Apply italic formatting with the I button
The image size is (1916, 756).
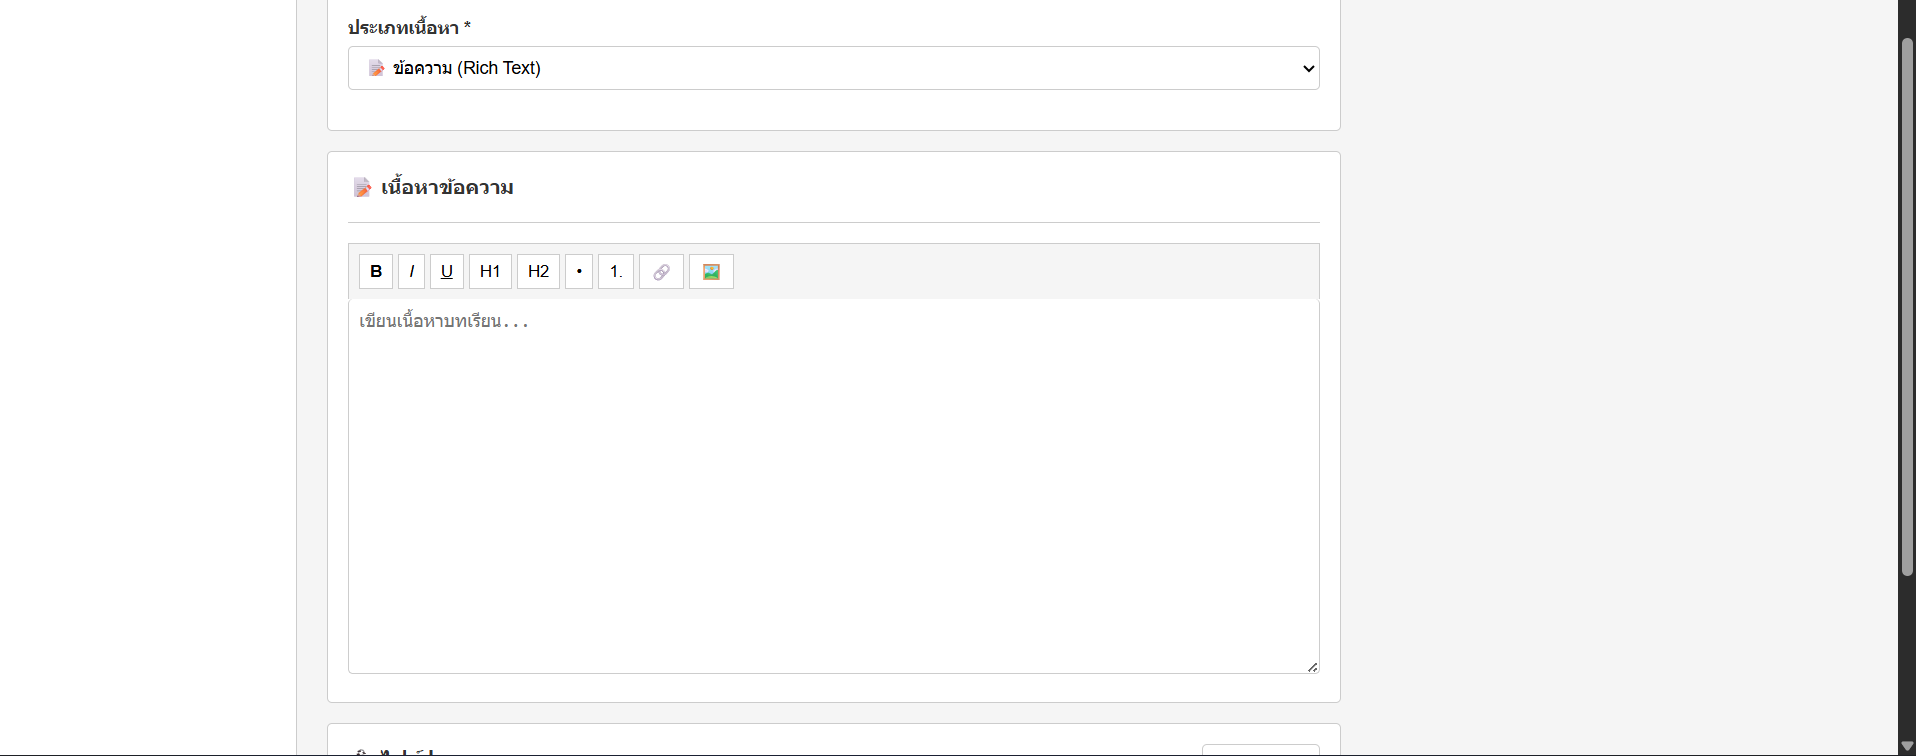[412, 271]
